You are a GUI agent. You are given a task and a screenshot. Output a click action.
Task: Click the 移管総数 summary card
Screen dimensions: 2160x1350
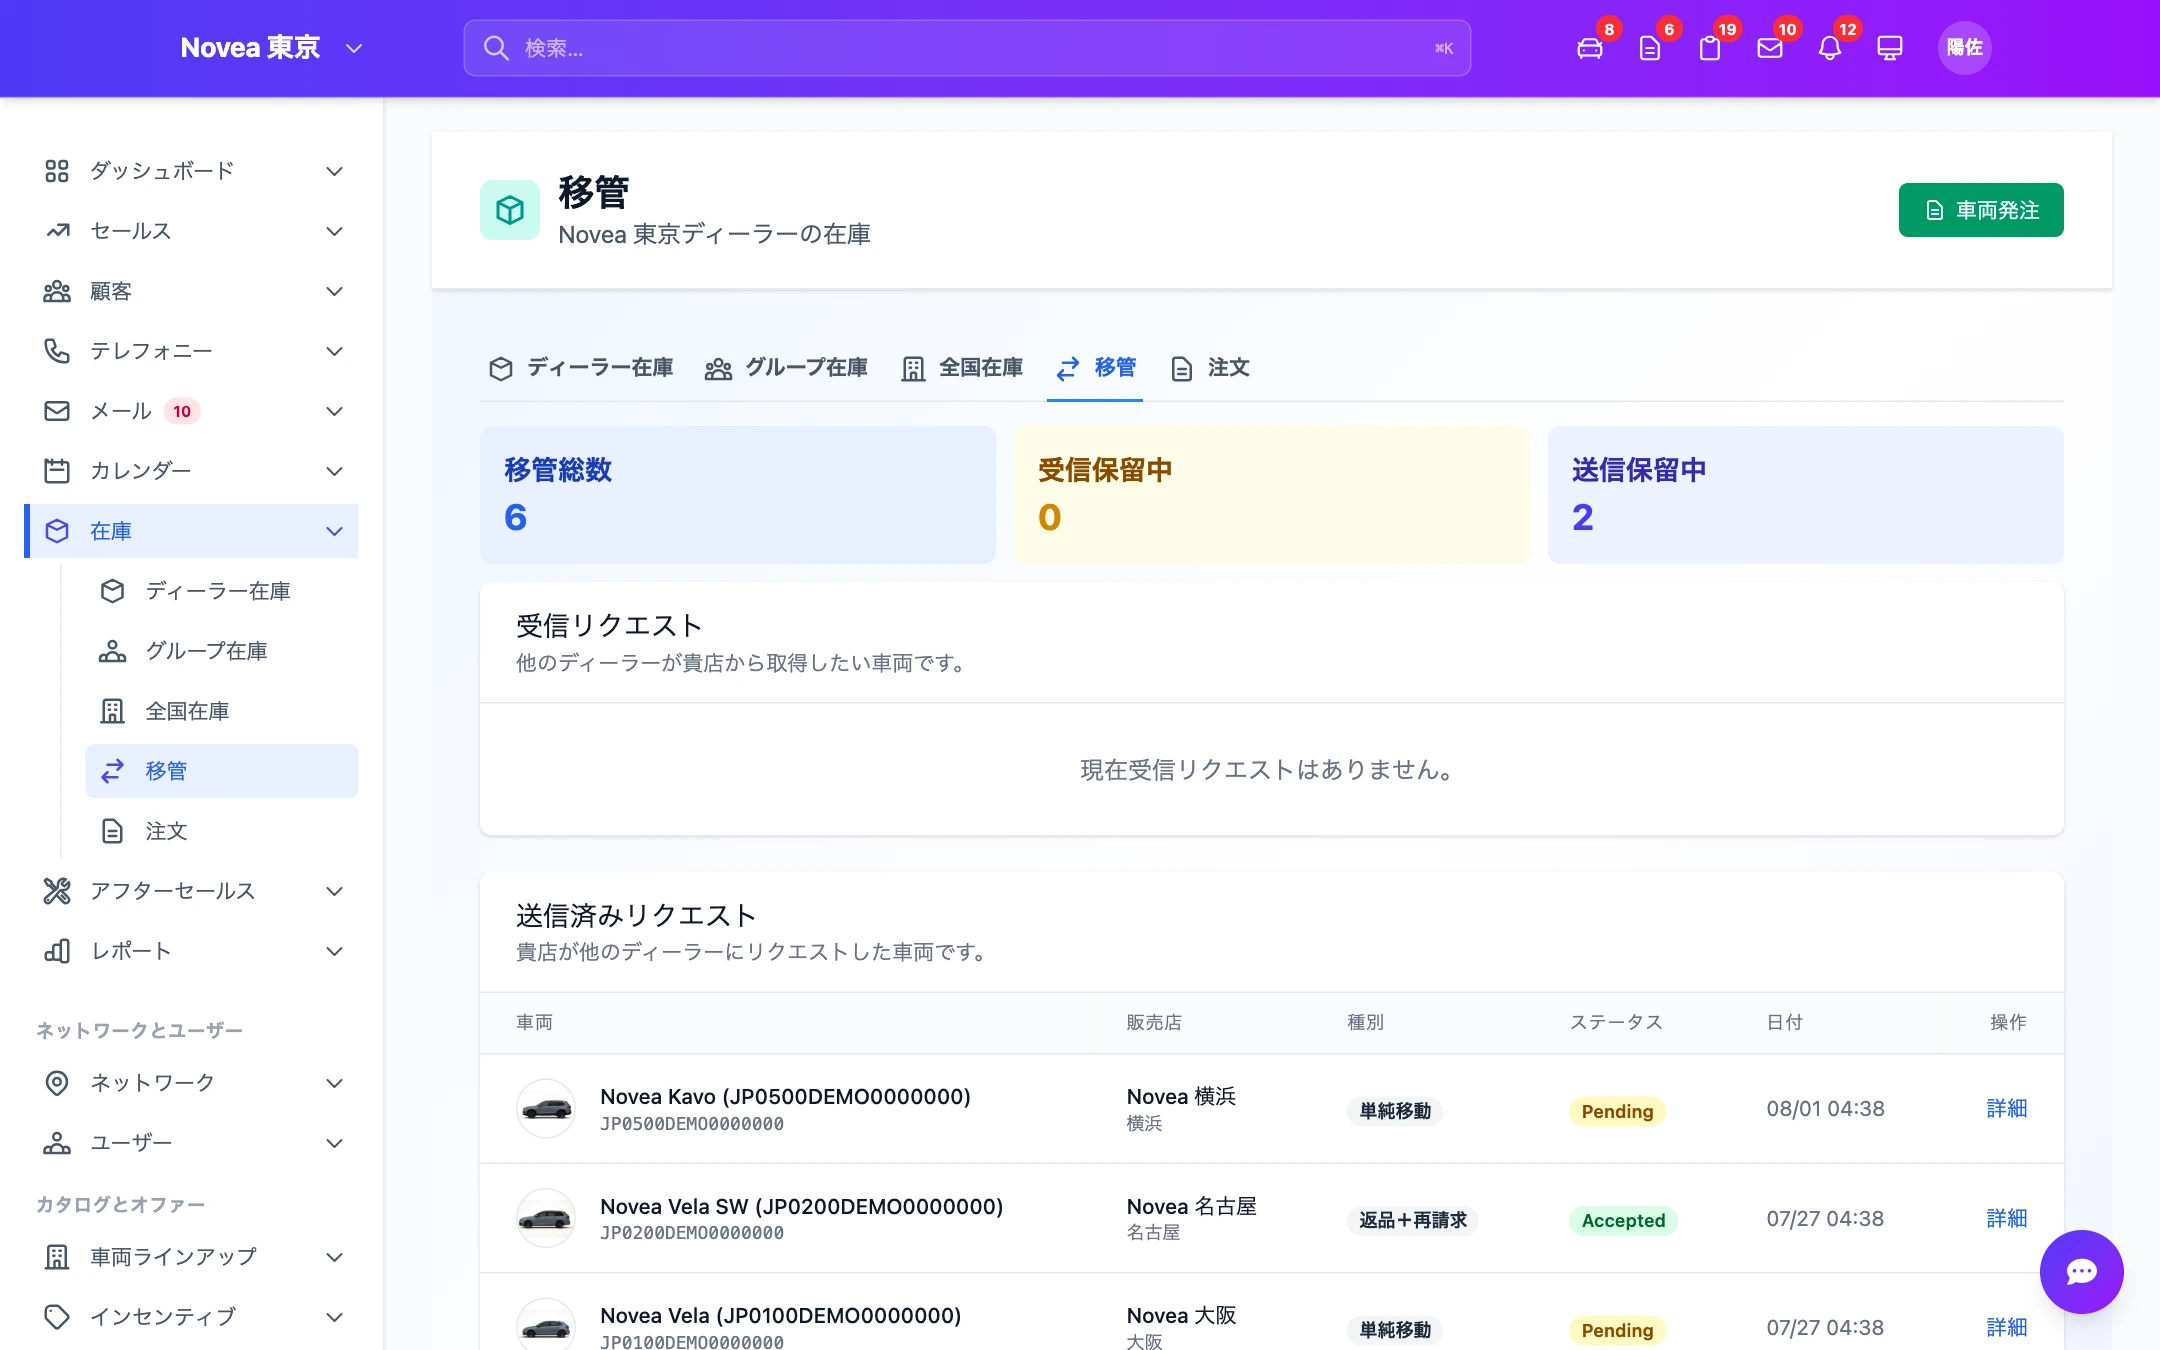click(x=738, y=495)
